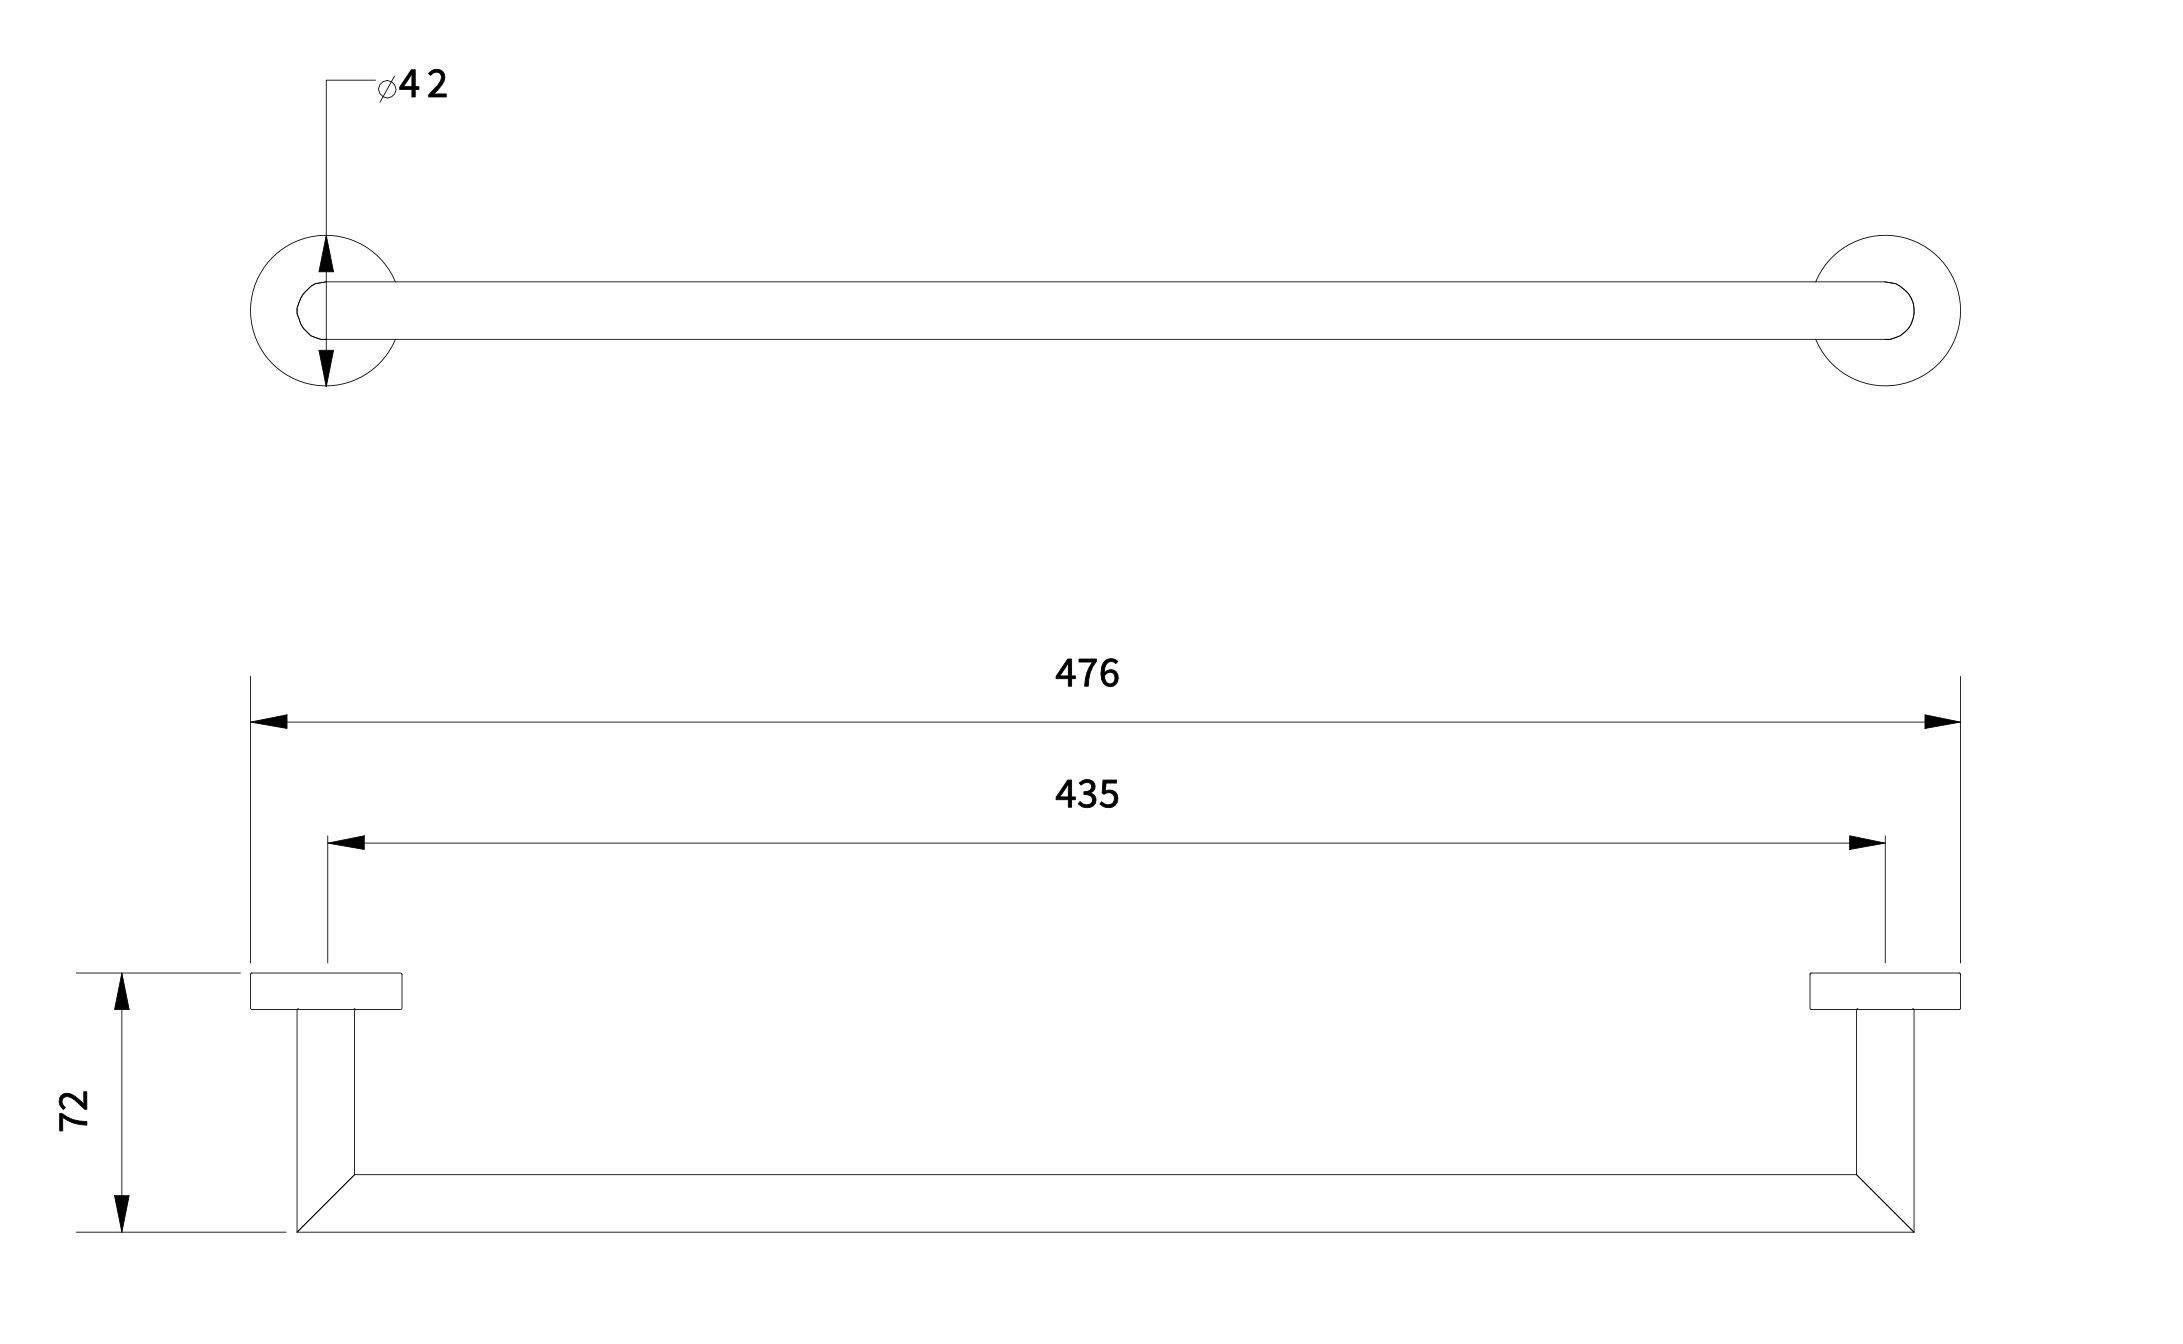
Task: Click the left arrowhead of the 435 dimension
Action: [x=346, y=843]
